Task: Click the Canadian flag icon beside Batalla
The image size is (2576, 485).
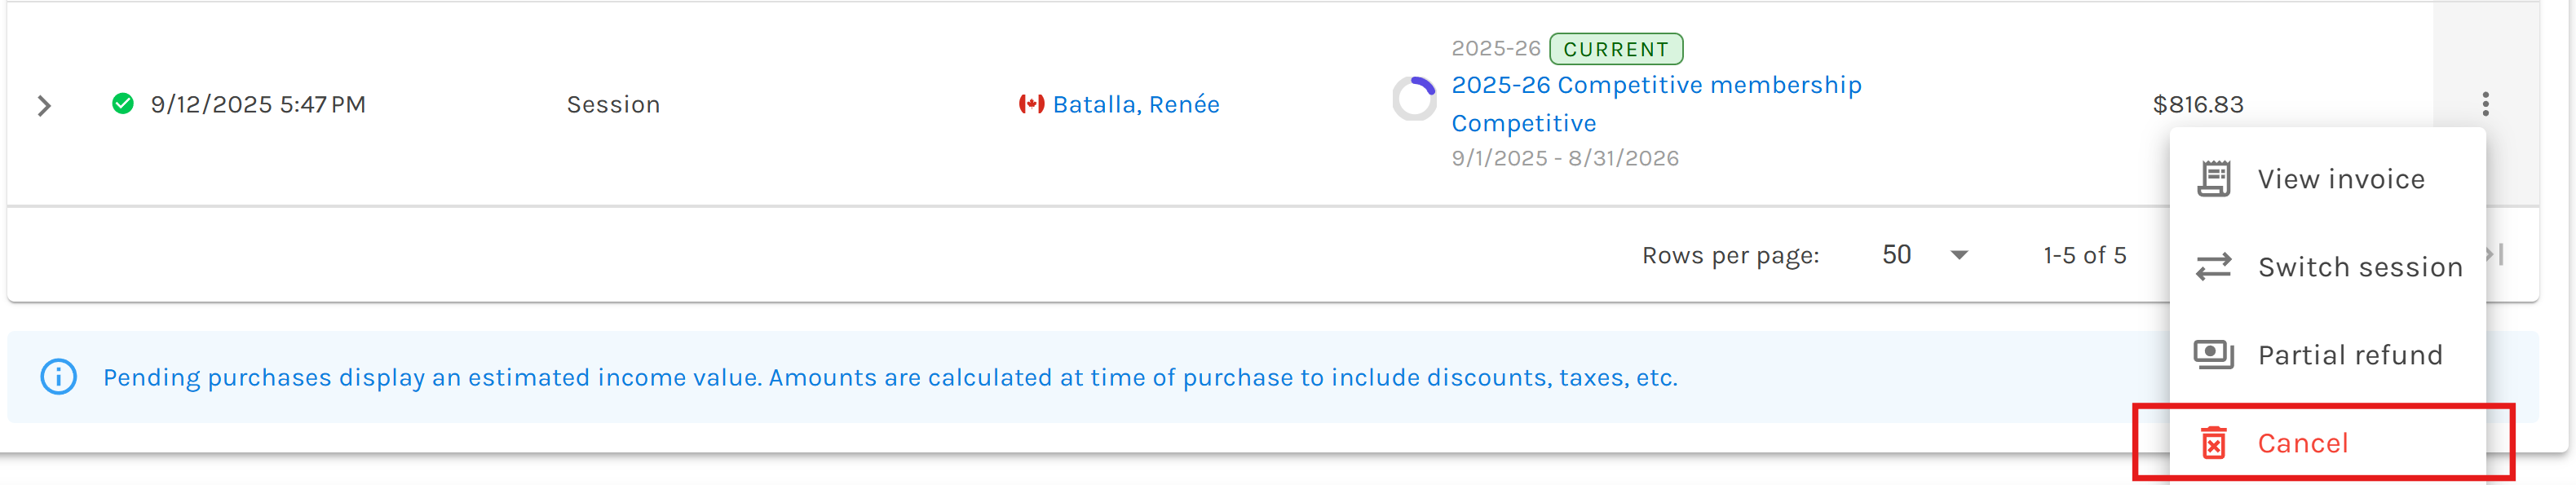Action: [x=1031, y=104]
